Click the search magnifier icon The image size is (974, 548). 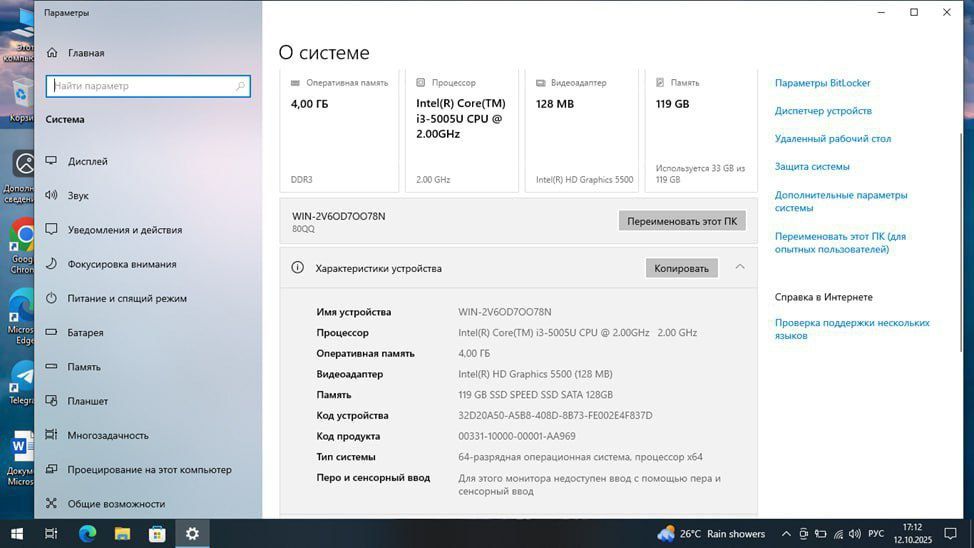[240, 86]
